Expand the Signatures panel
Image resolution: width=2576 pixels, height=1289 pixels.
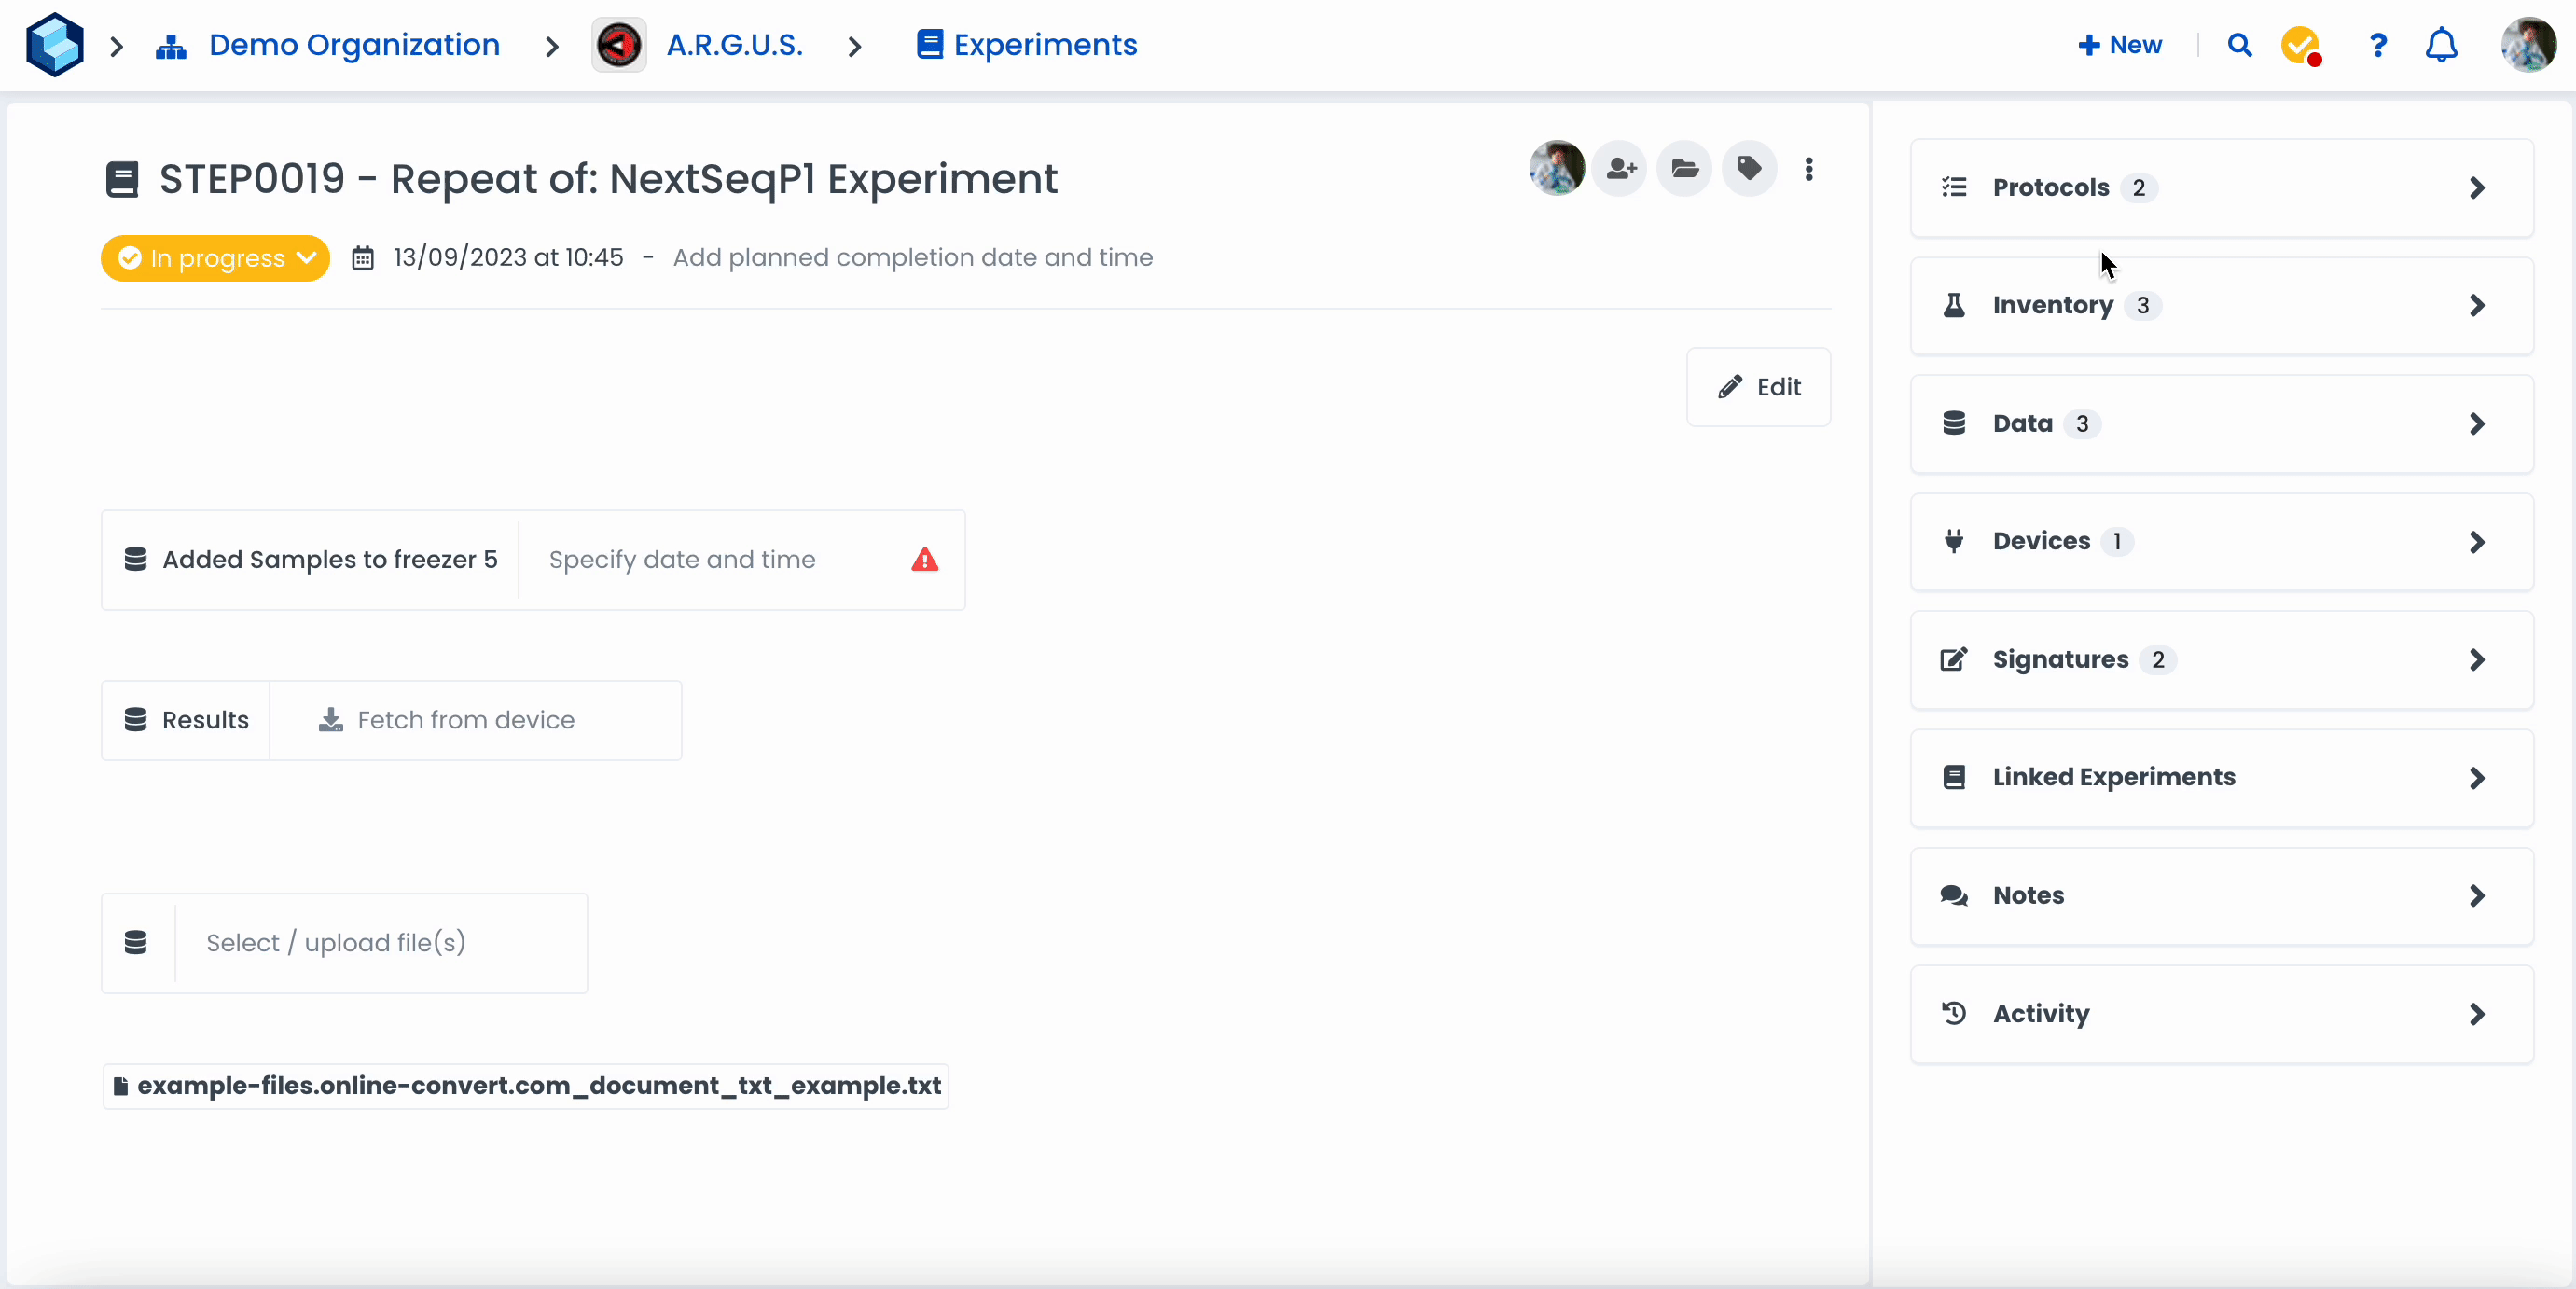pos(2221,660)
